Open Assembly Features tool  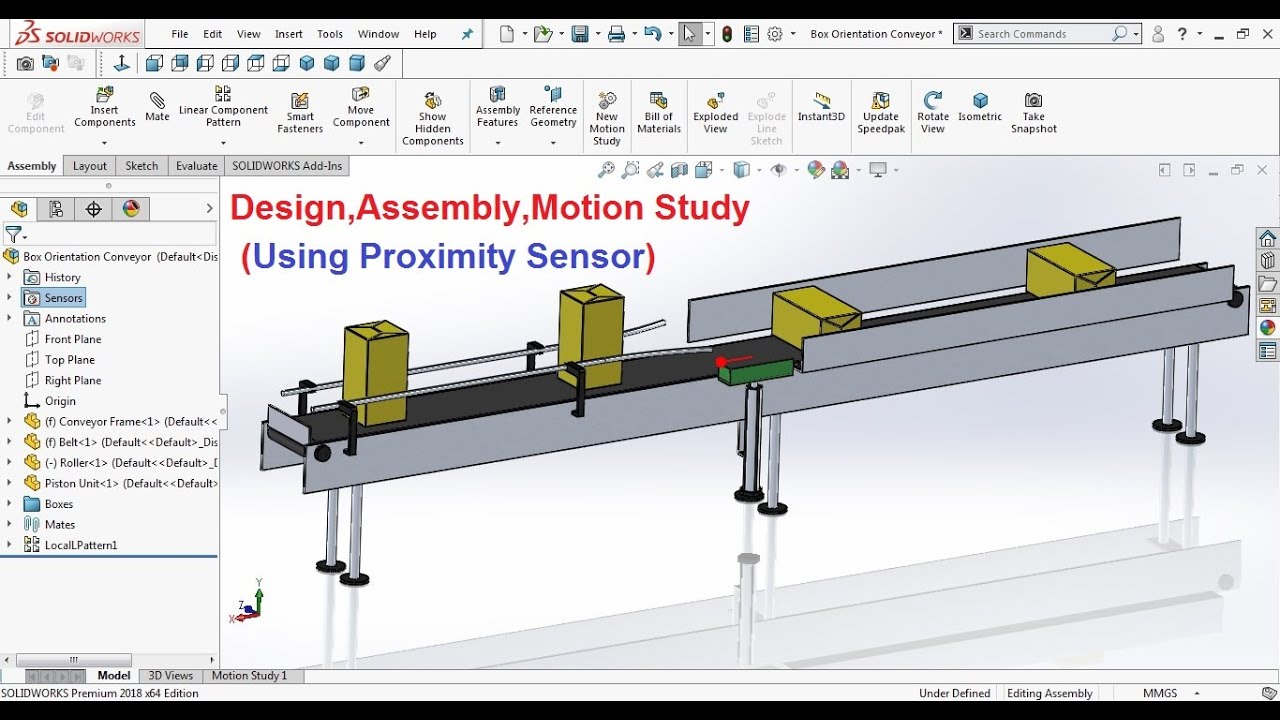tap(497, 107)
